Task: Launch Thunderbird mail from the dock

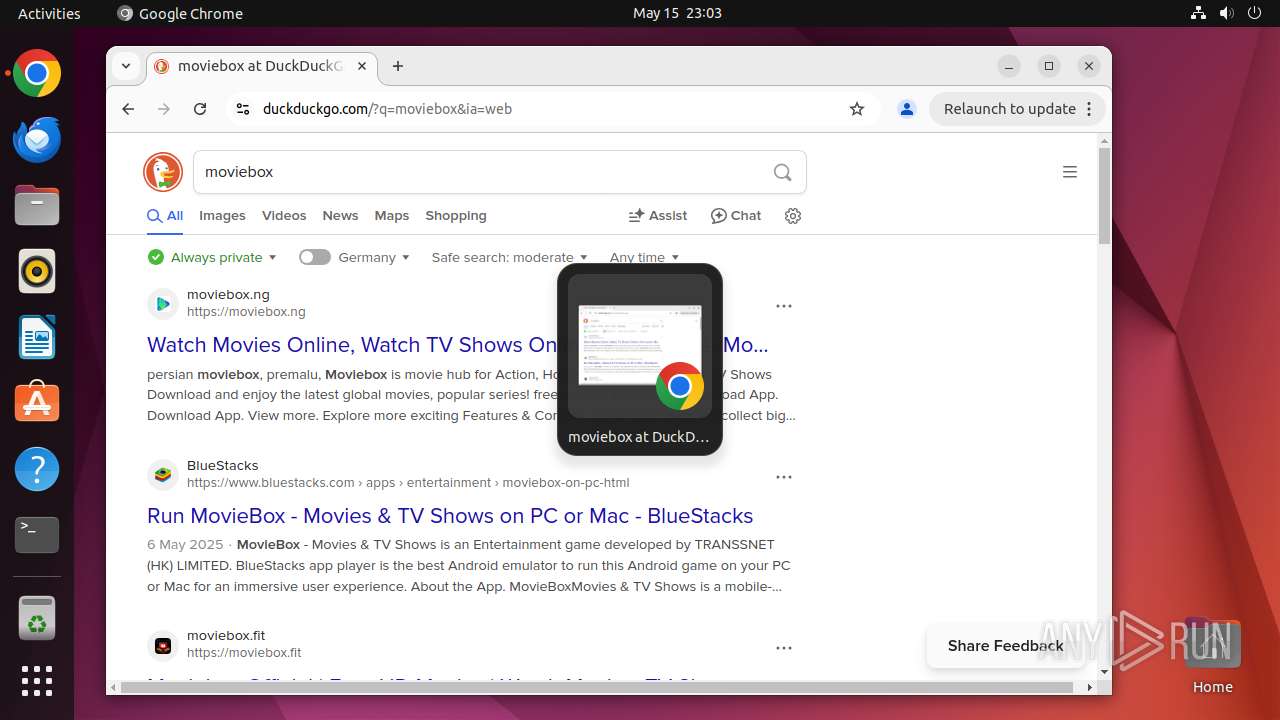Action: [x=37, y=140]
